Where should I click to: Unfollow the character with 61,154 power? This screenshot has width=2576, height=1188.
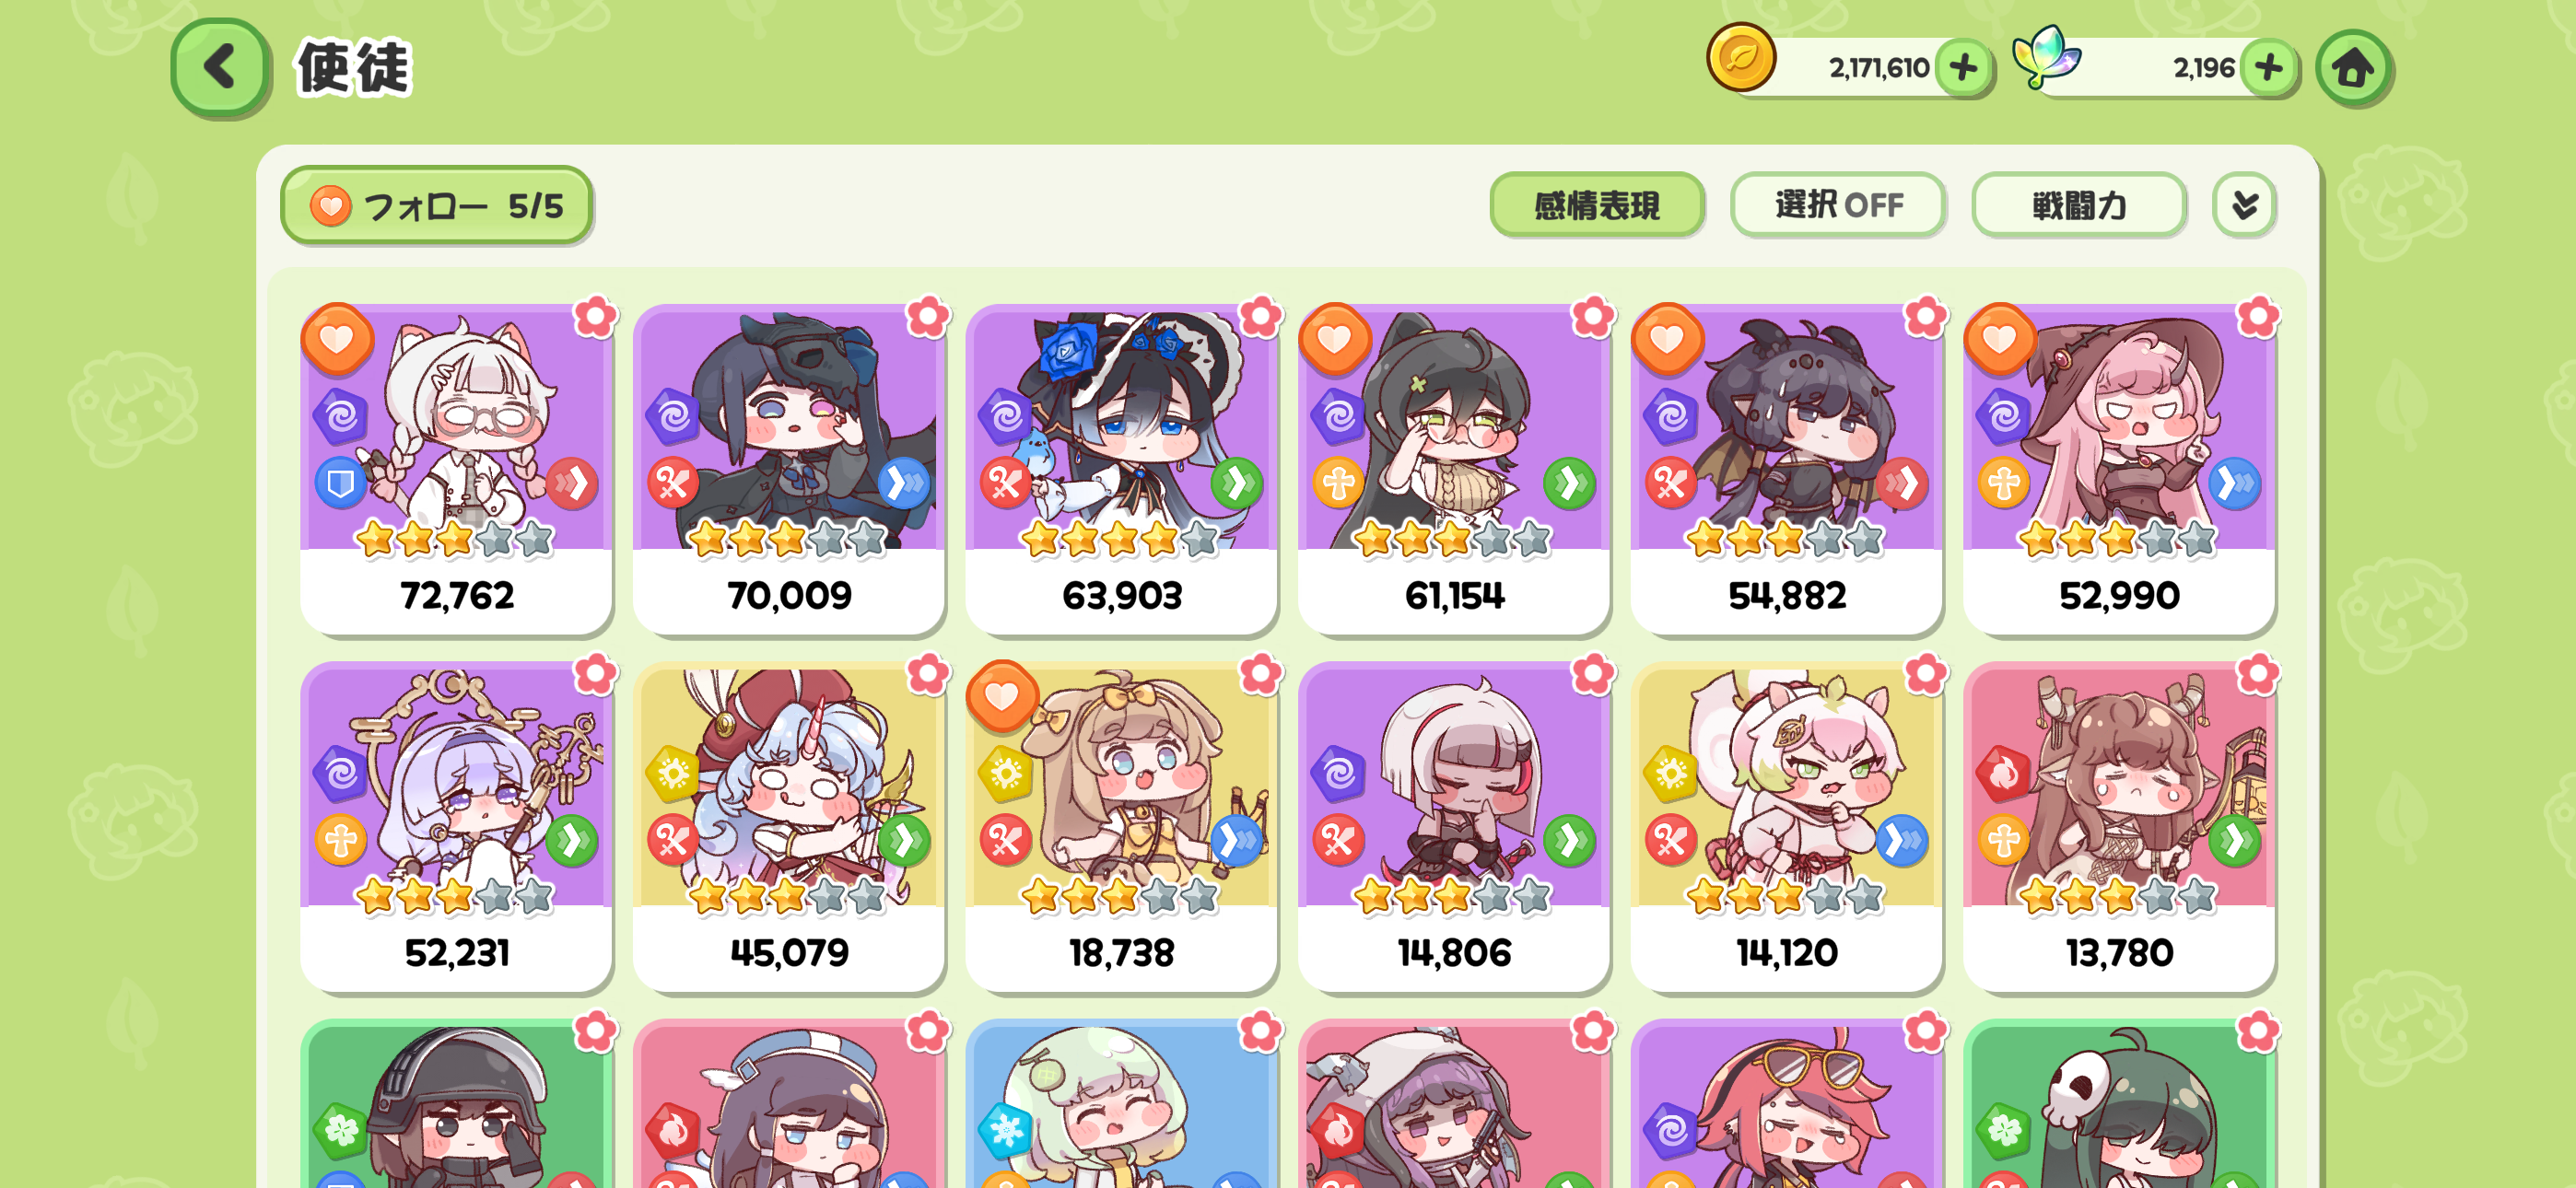point(1334,340)
